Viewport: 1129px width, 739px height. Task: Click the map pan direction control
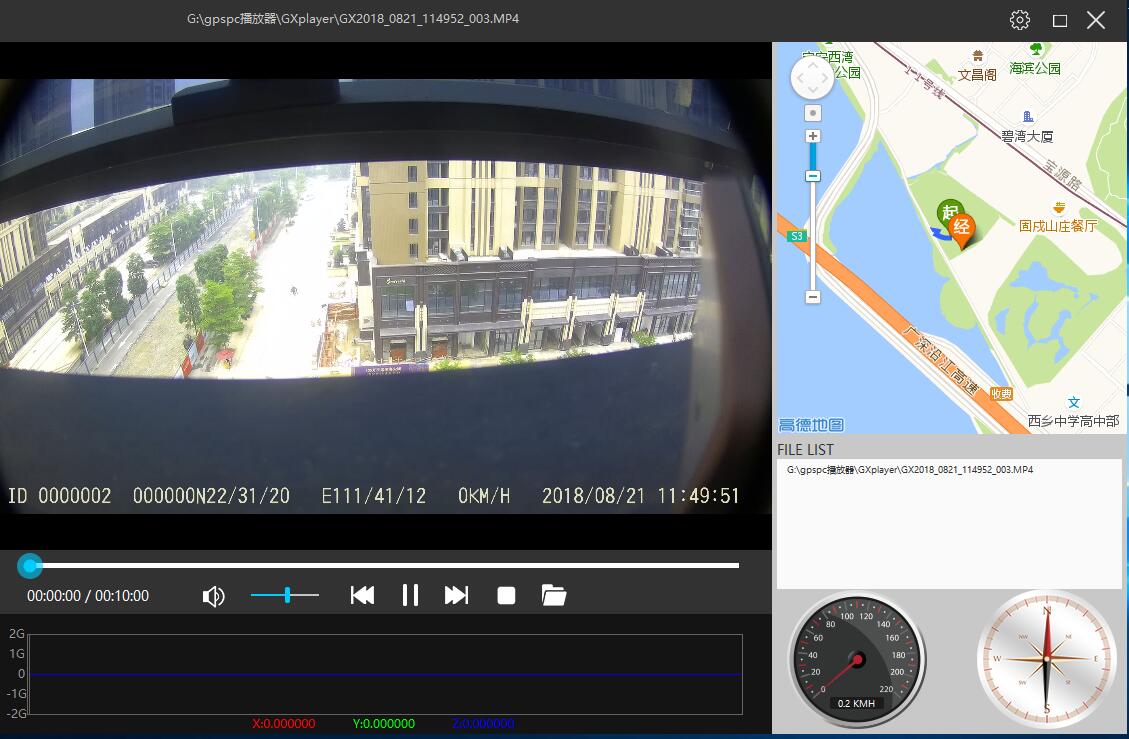(x=812, y=77)
